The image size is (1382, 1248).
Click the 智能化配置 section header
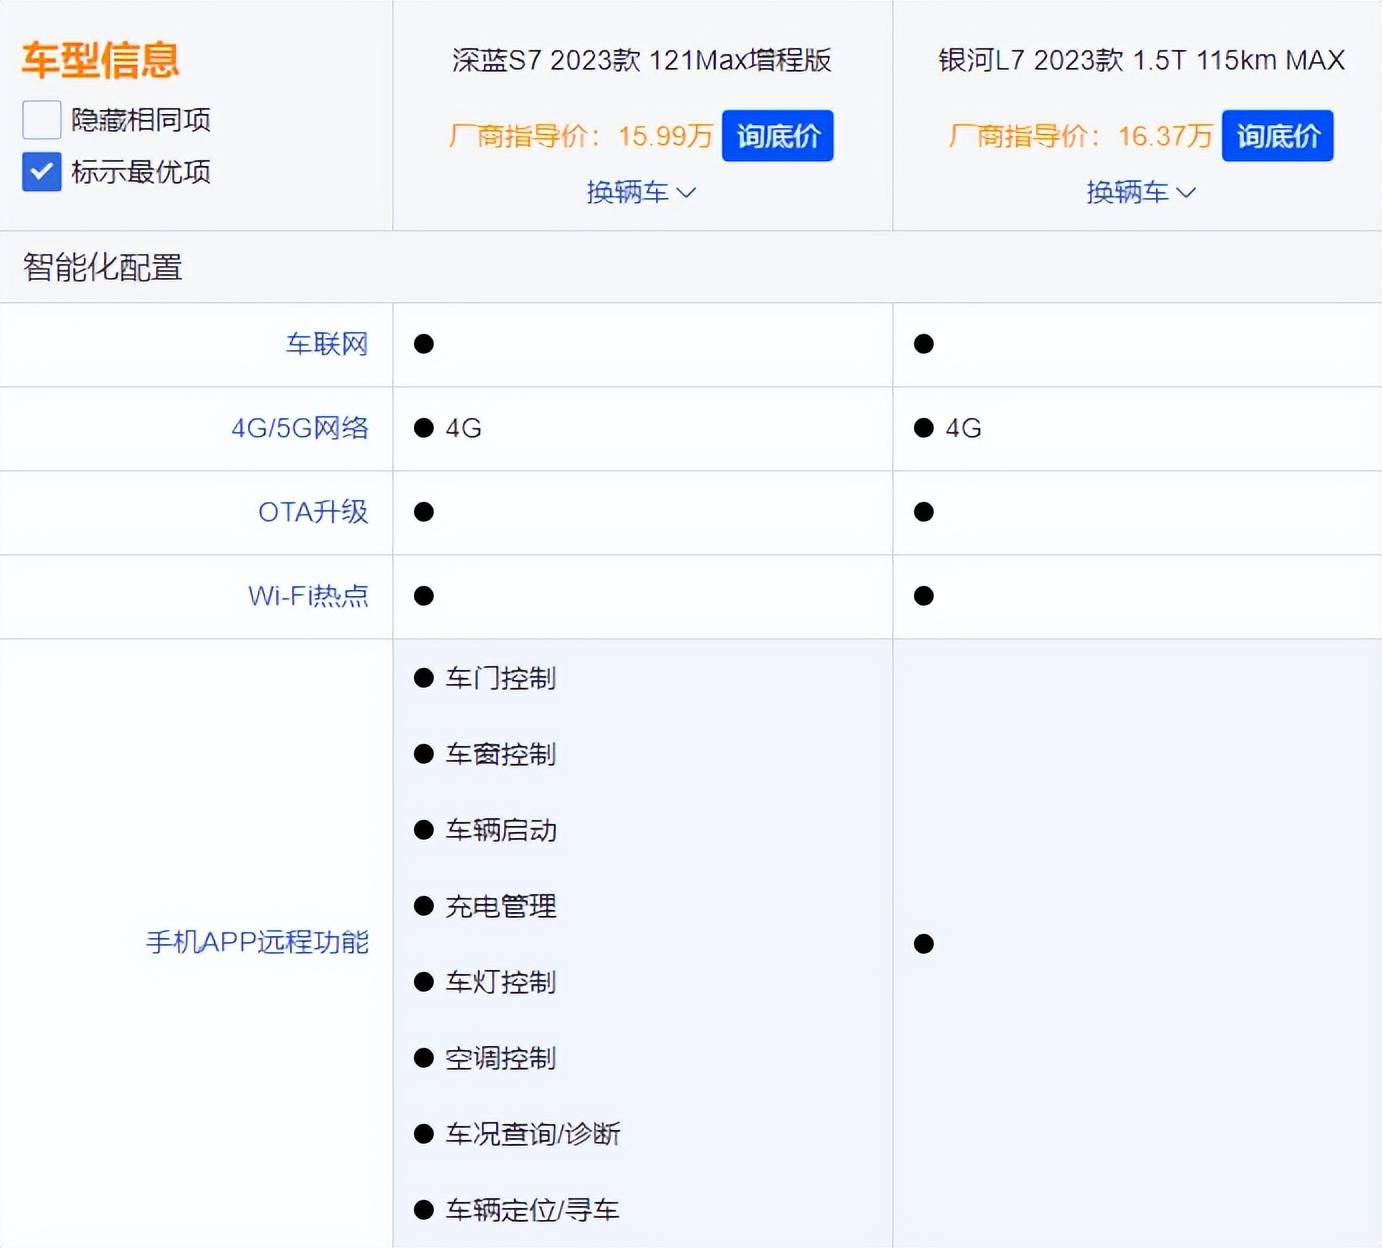pos(99,267)
